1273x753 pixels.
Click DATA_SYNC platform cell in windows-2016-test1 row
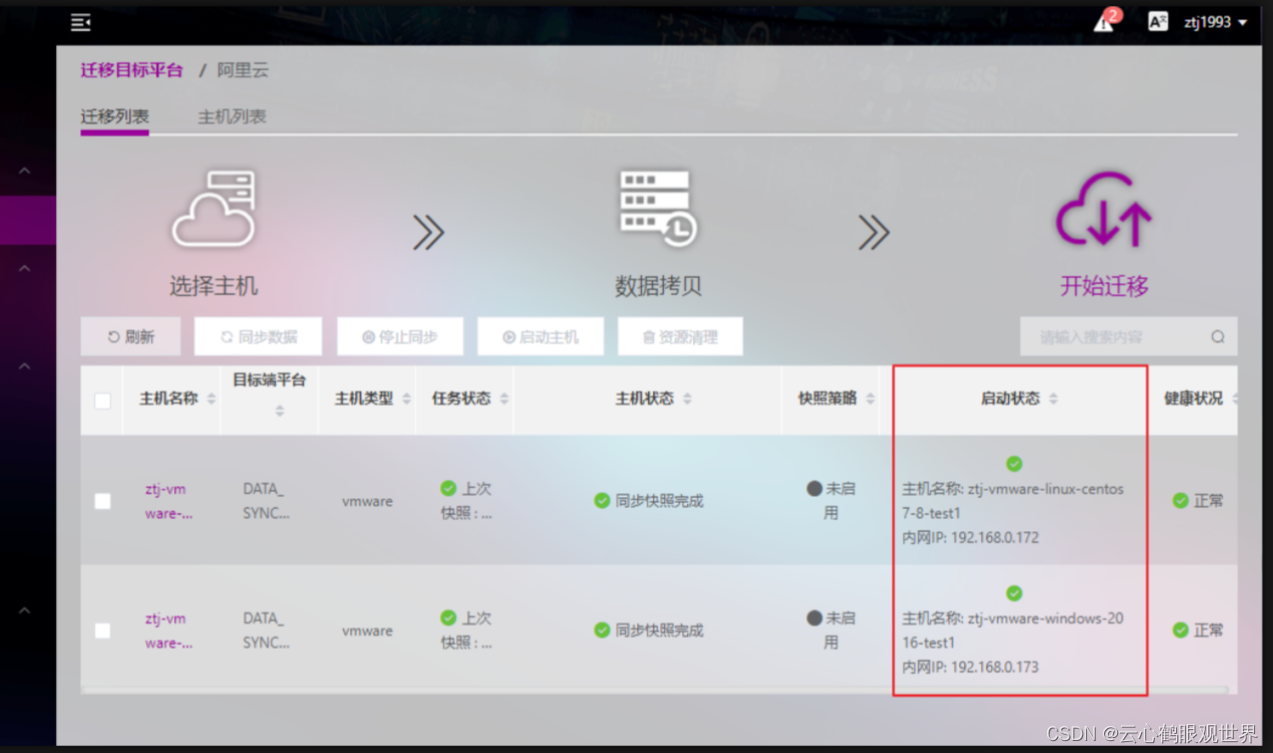coord(266,631)
